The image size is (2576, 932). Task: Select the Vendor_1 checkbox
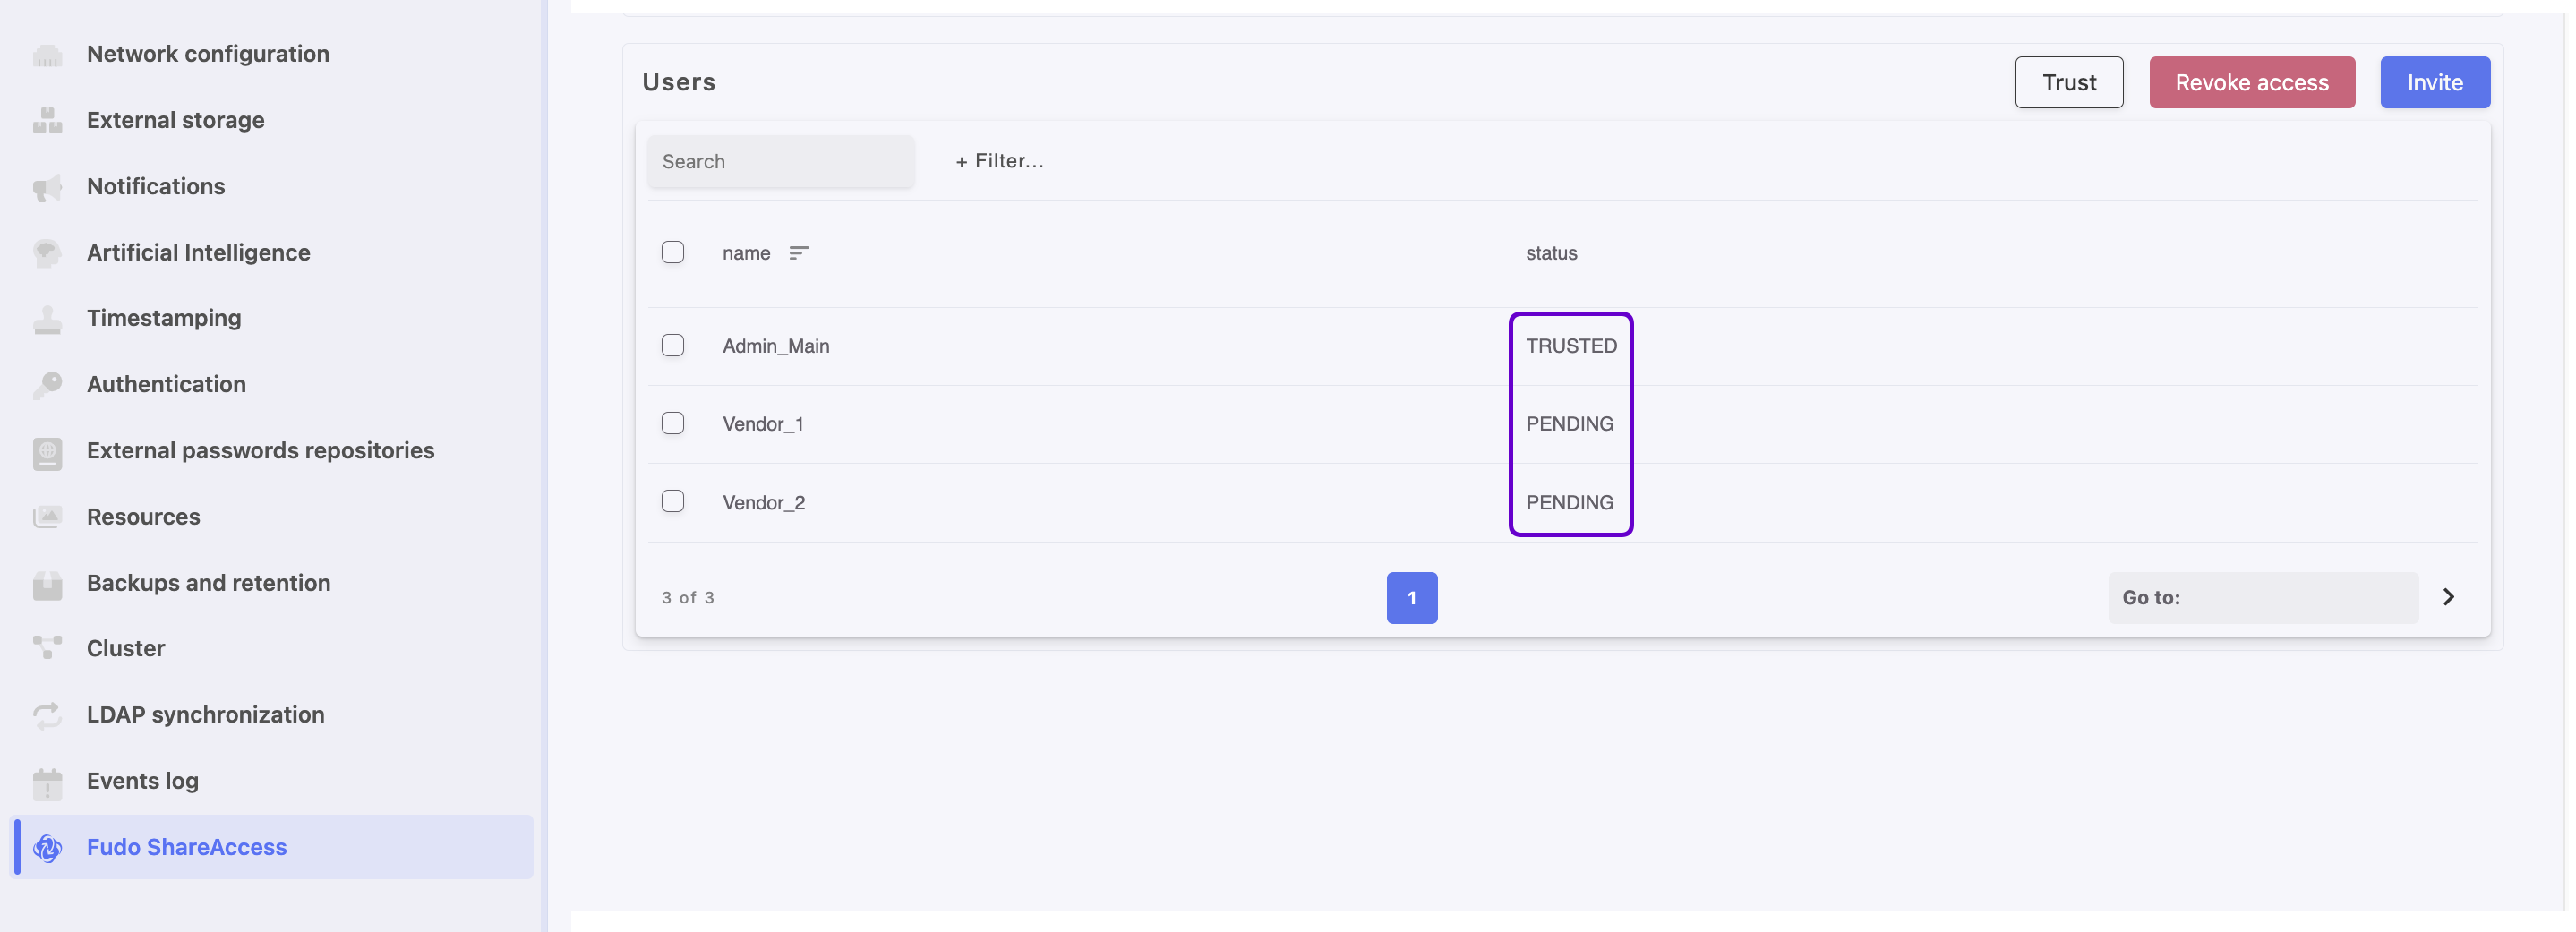pos(673,423)
